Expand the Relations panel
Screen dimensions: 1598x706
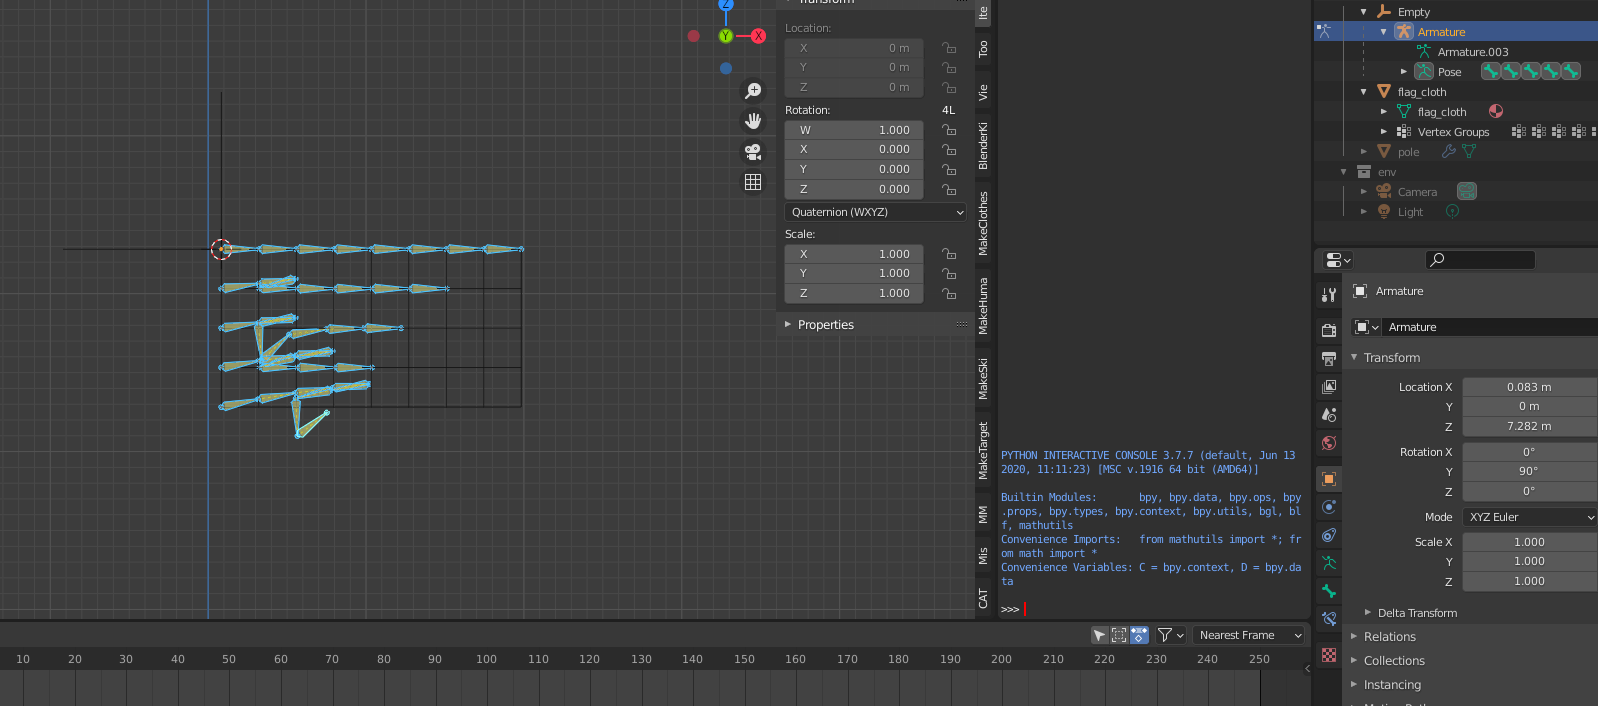pos(1389,637)
